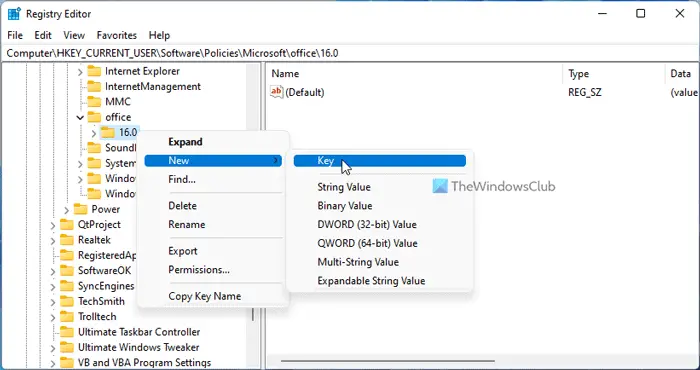
Task: Expand the 16.0 key node arrow
Action: (x=94, y=133)
